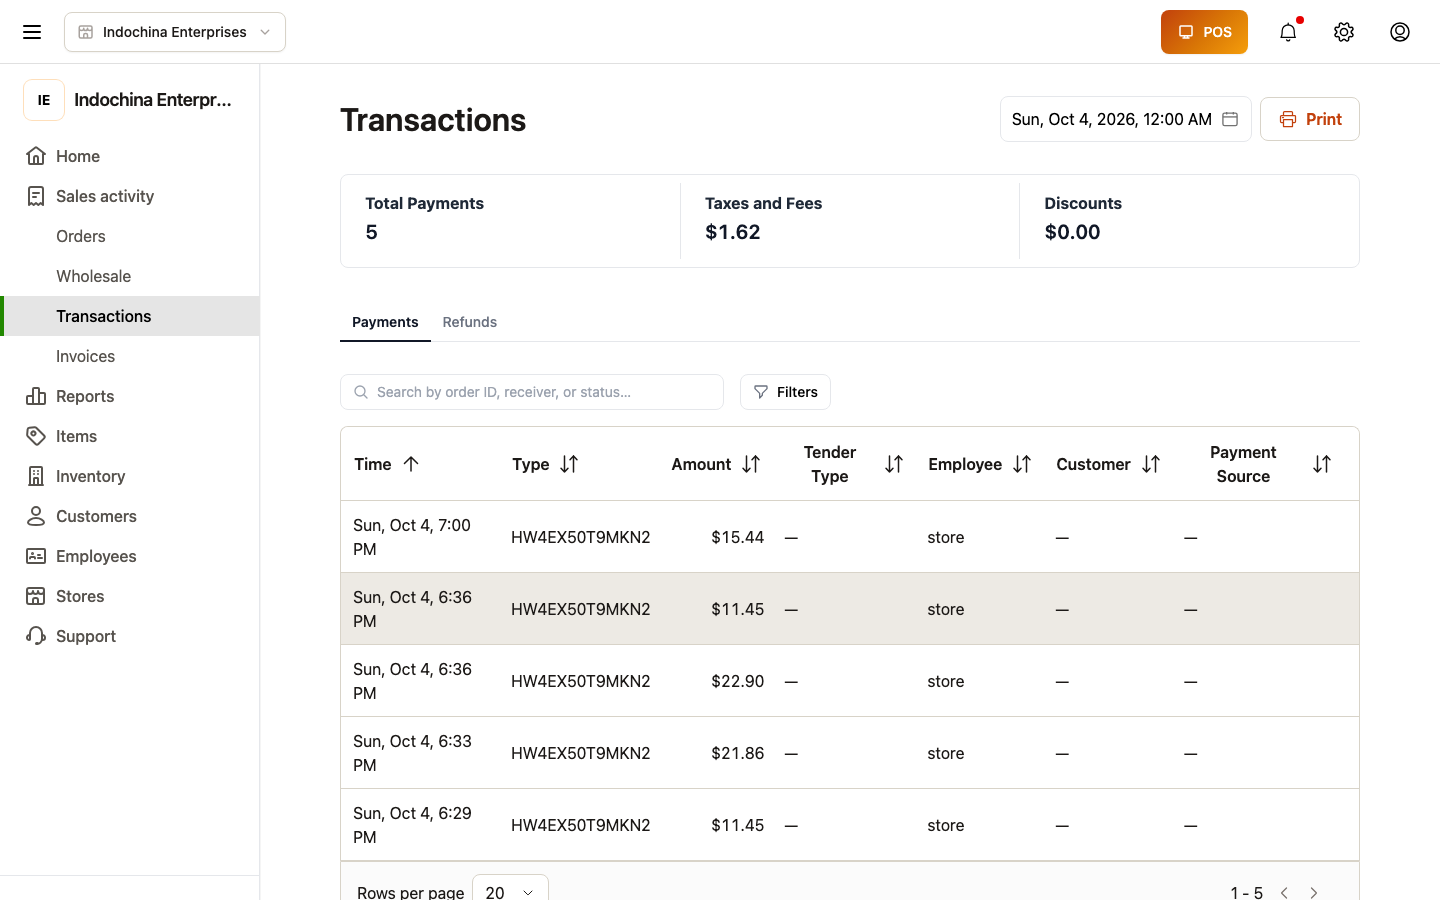Viewport: 1440px width, 900px height.
Task: Switch to the Refunds tab
Action: (x=470, y=322)
